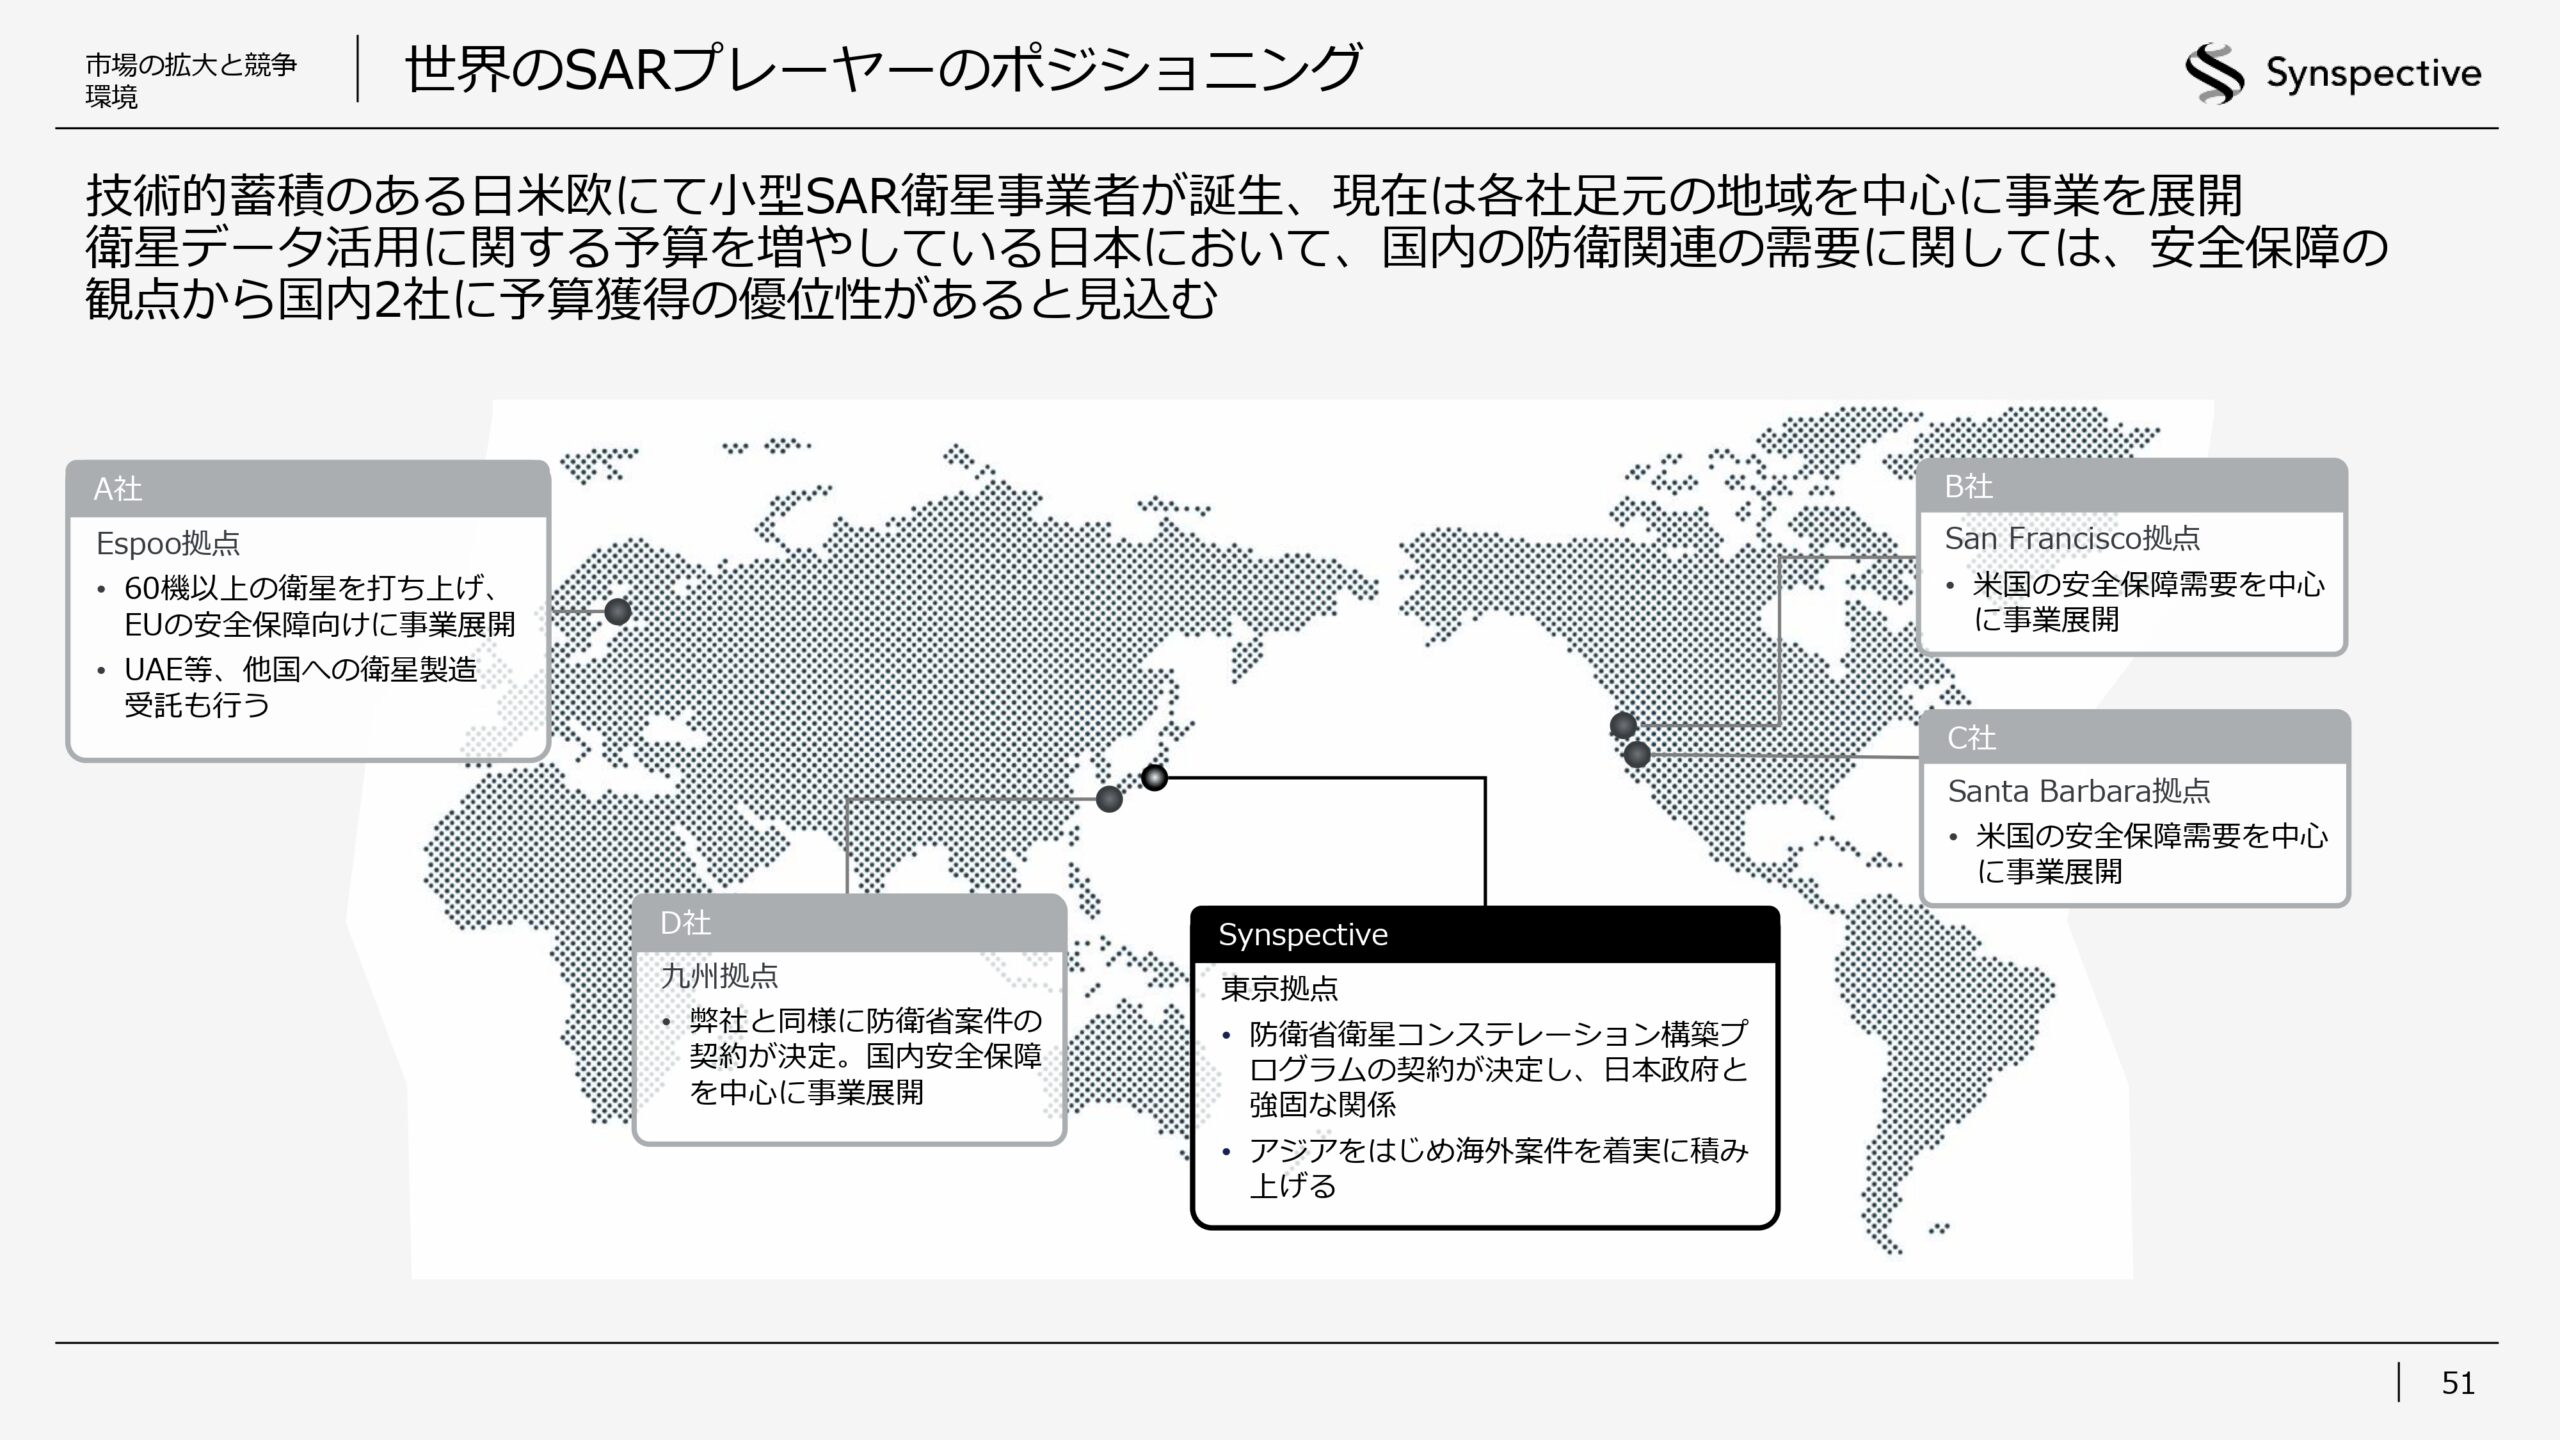Click the slide title 世界のSARプレーヤーのポジショニング

pos(883,70)
